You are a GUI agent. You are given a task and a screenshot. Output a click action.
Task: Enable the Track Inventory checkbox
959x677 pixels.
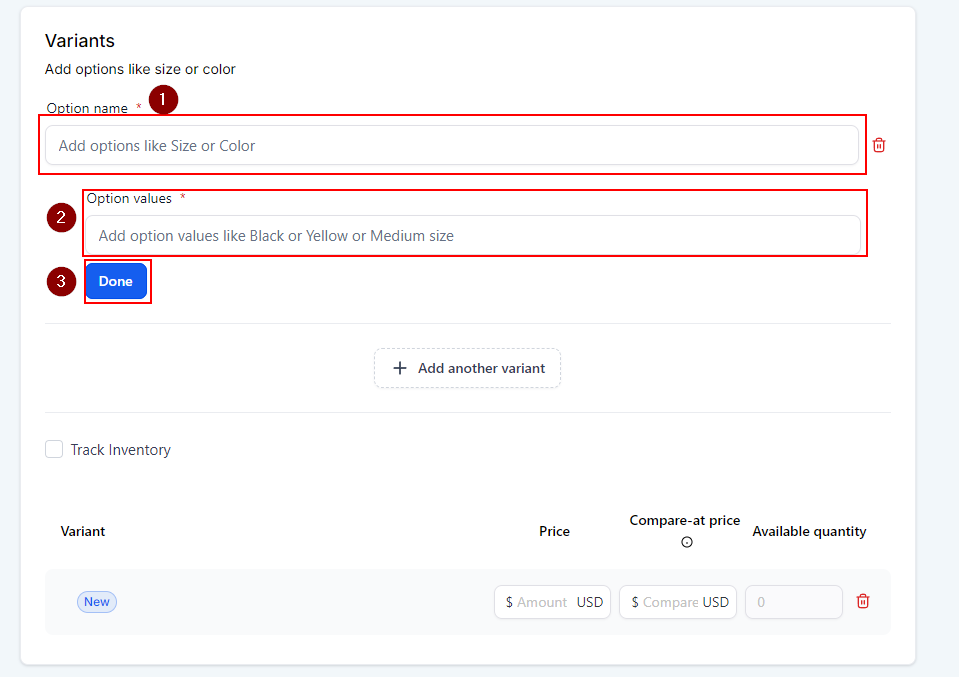(x=54, y=450)
